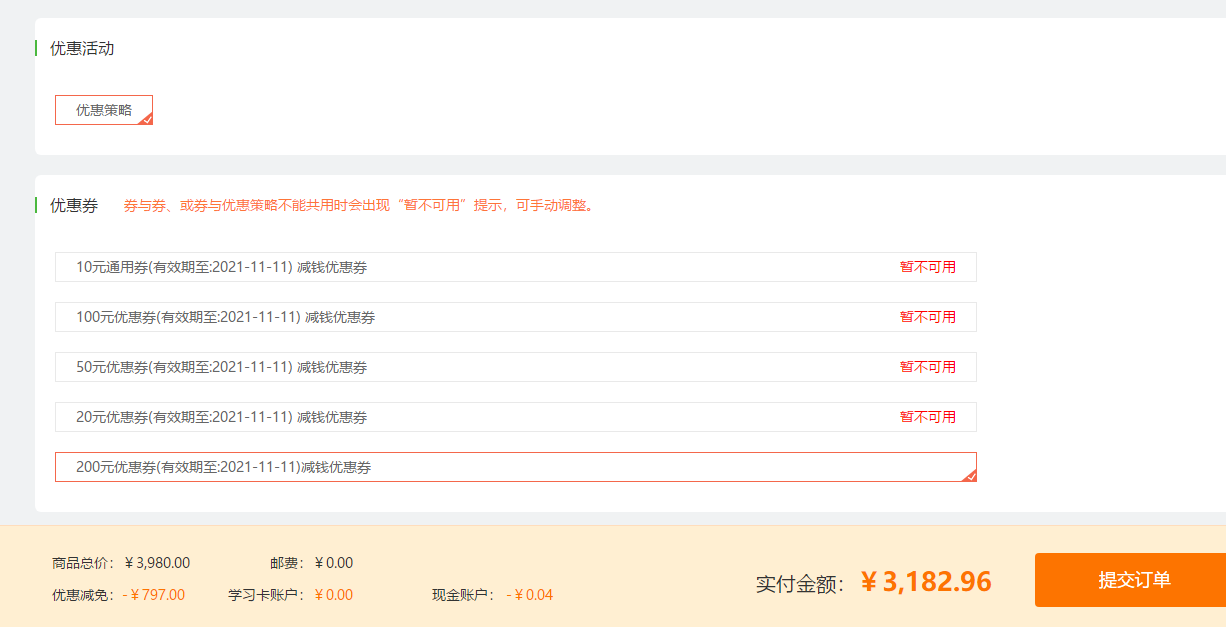Screen dimensions: 1226x627
Task: Click the checkmark corner on 200元优惠券
Action: pos(969,476)
